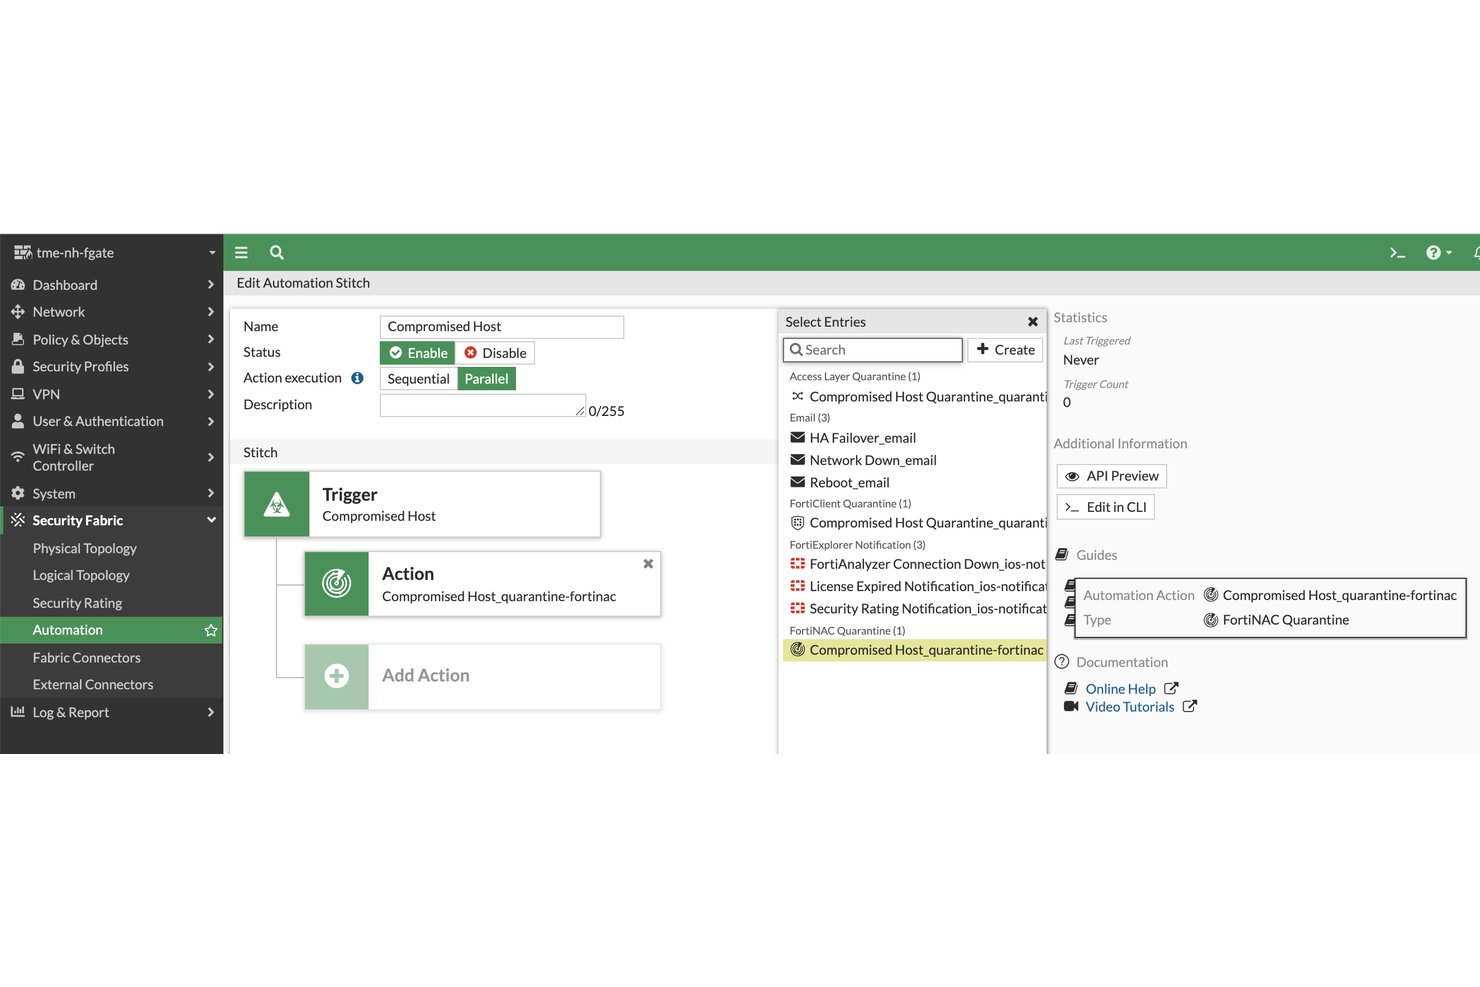This screenshot has width=1480, height=987.
Task: Open the help question-mark menu
Action: [1438, 253]
